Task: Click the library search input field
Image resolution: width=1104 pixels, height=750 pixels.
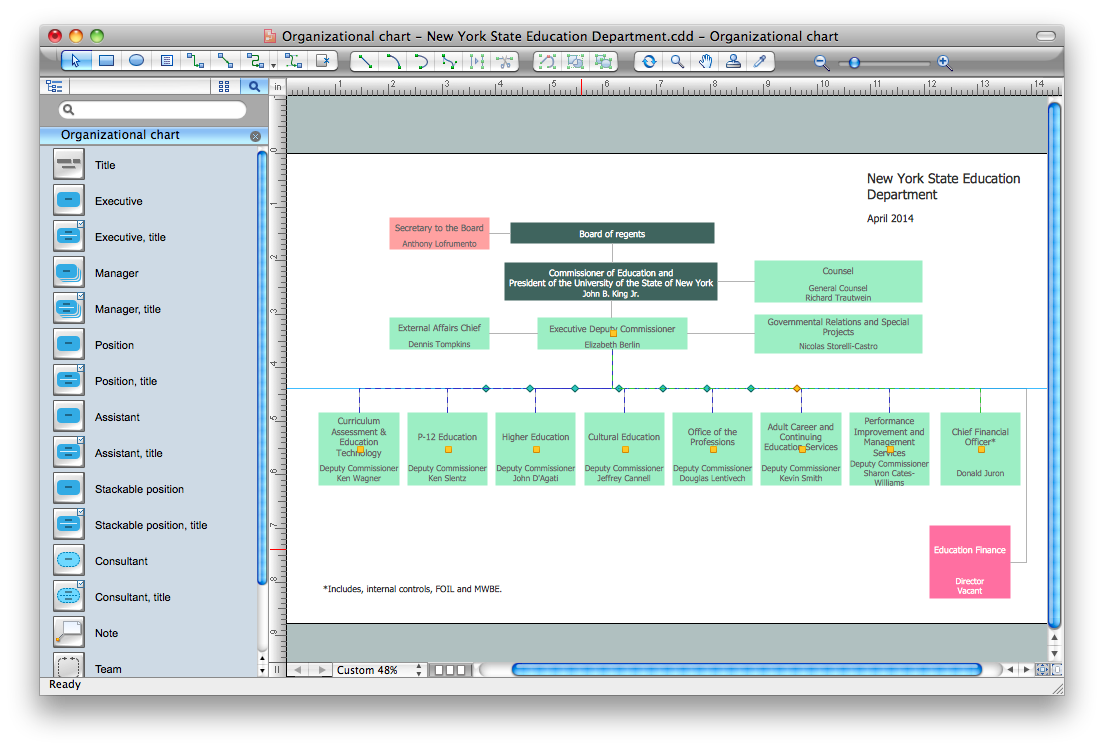Action: pos(152,110)
